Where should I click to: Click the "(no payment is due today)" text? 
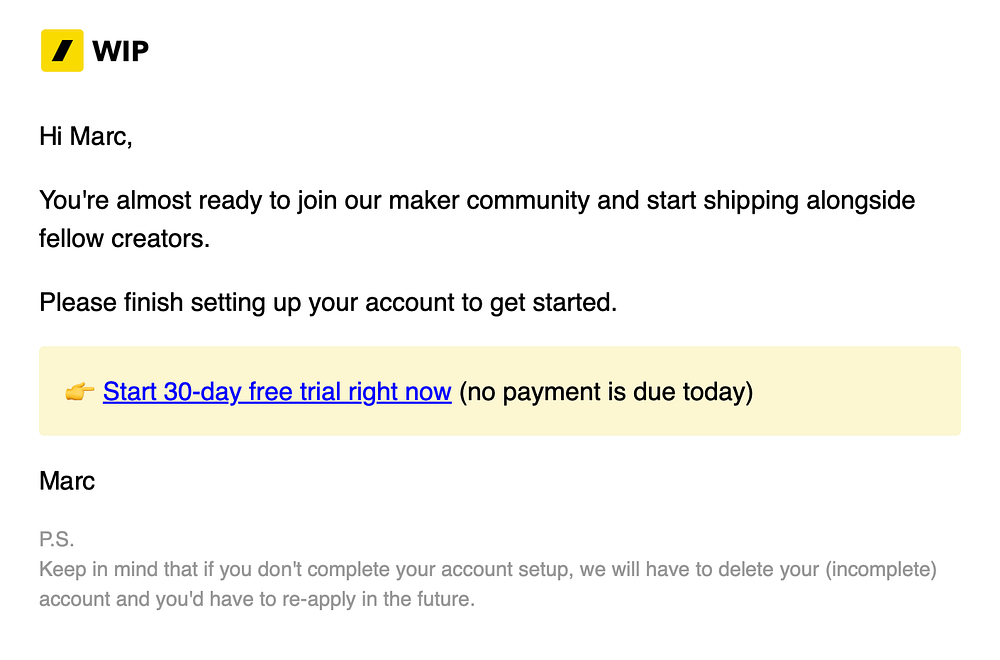click(606, 392)
